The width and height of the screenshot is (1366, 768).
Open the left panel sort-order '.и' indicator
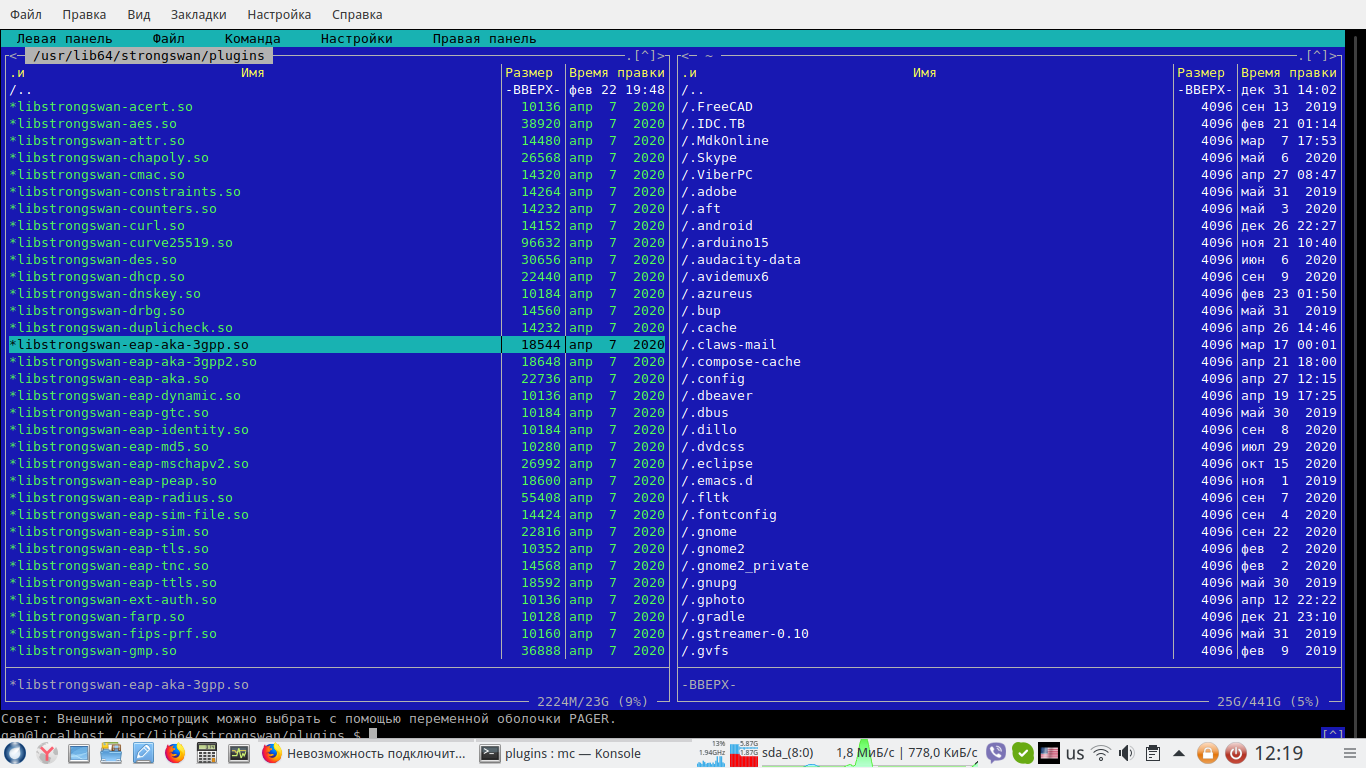pos(17,73)
